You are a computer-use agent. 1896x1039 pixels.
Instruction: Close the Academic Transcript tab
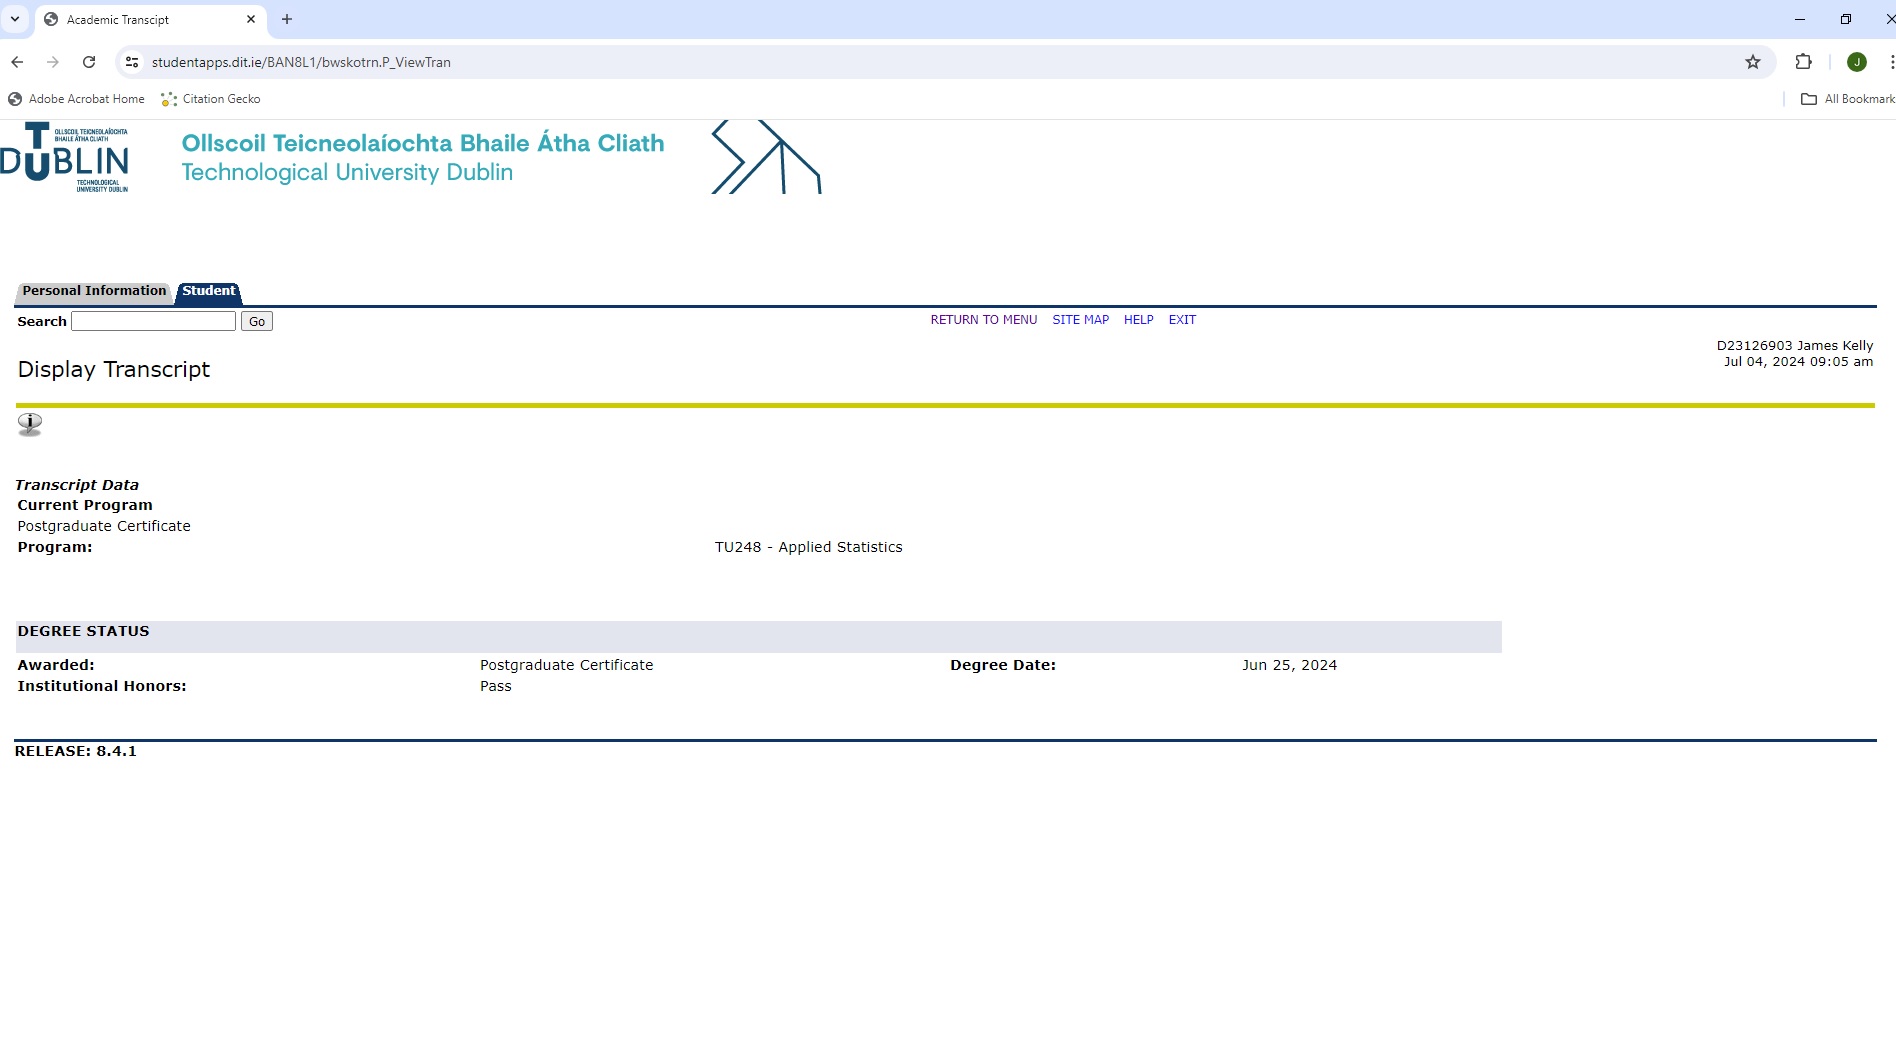coord(251,19)
